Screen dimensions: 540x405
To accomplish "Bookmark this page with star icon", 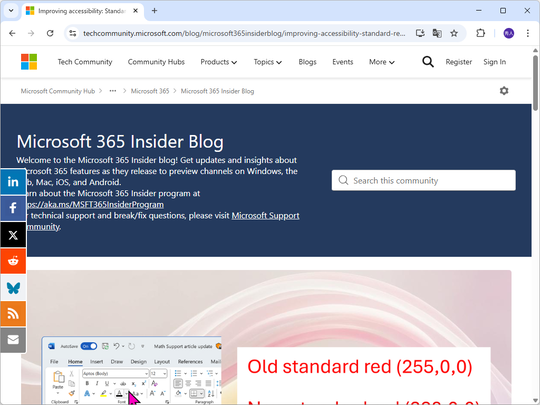I will (454, 33).
